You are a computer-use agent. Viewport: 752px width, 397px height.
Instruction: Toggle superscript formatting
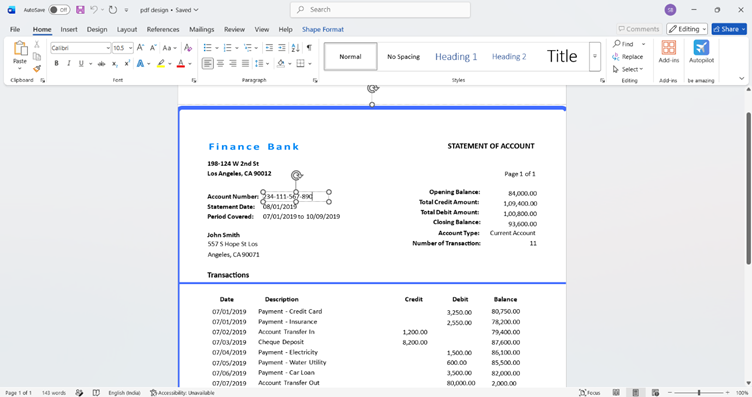click(x=127, y=63)
